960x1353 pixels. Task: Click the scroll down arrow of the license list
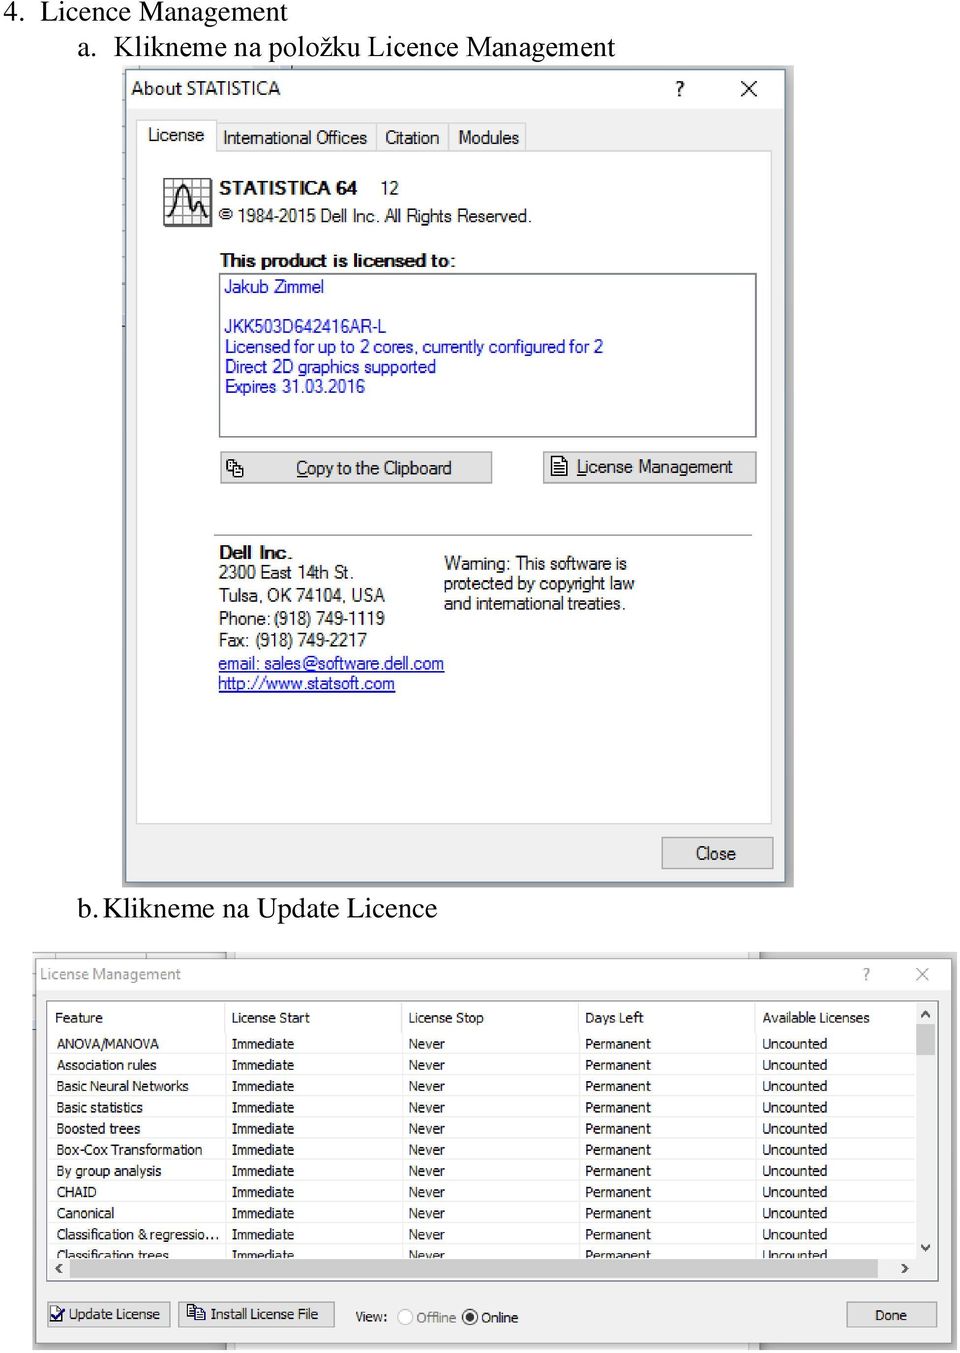click(x=926, y=1248)
